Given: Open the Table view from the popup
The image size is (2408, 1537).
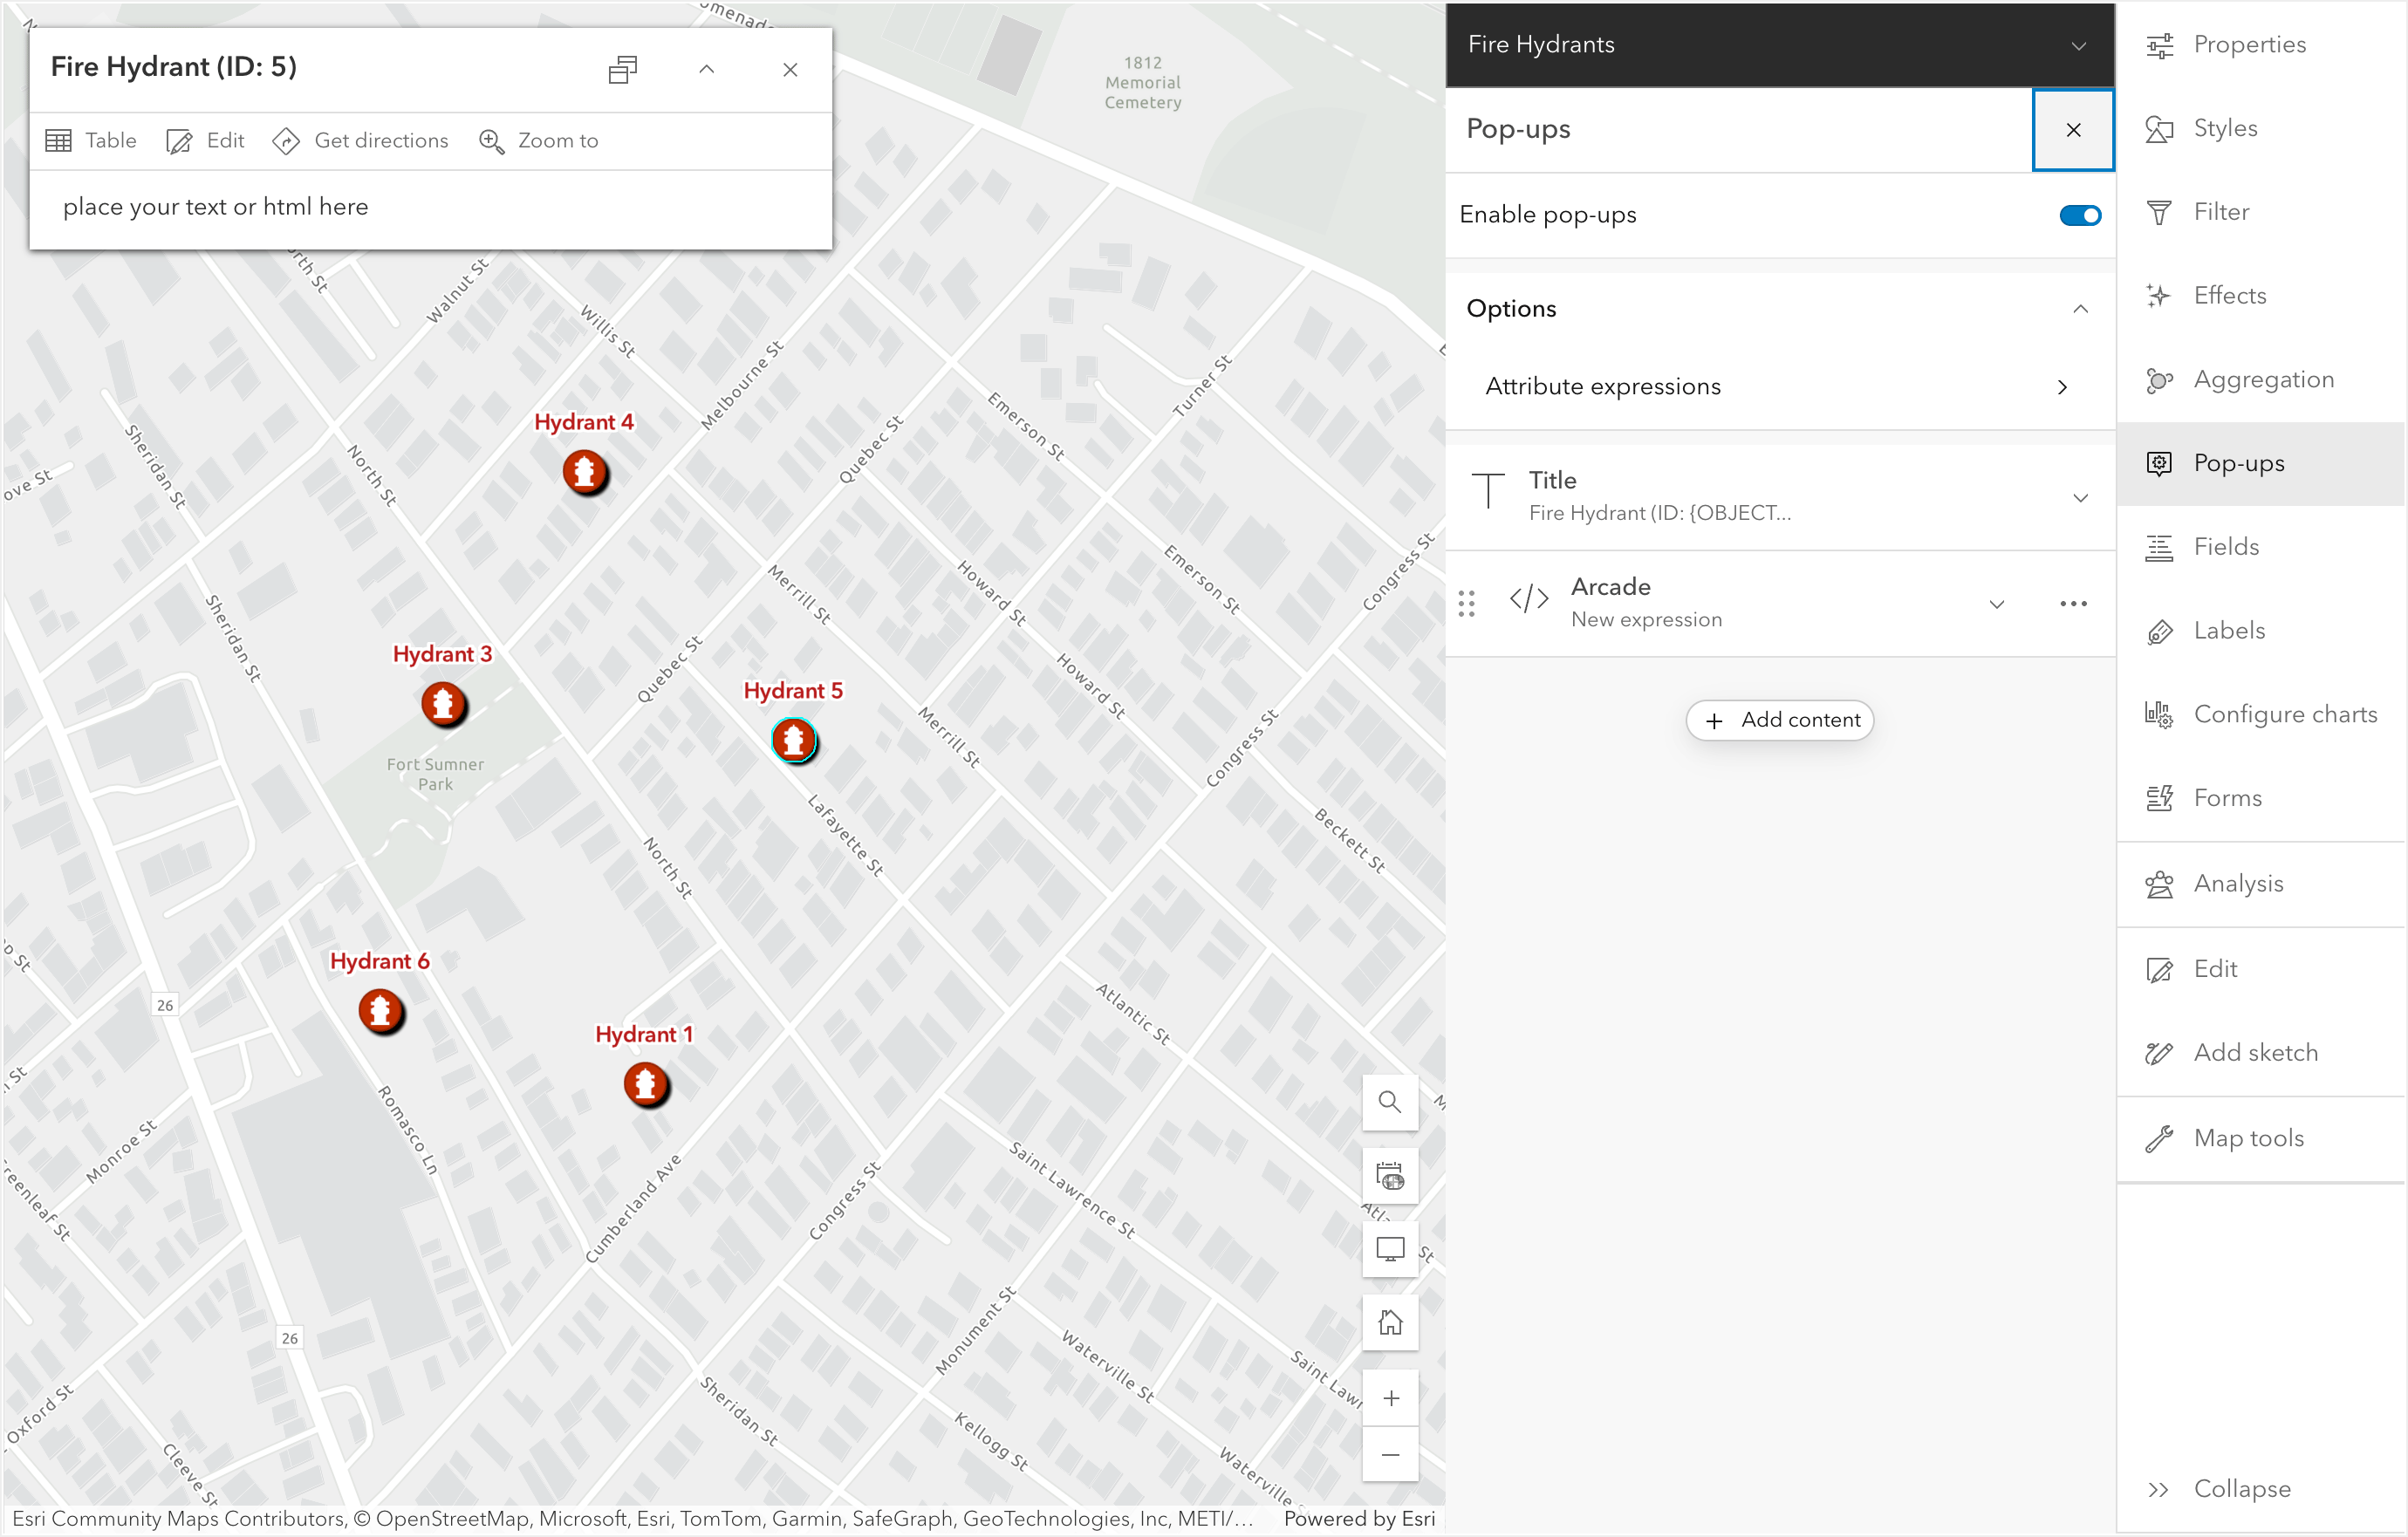Looking at the screenshot, I should click(90, 140).
